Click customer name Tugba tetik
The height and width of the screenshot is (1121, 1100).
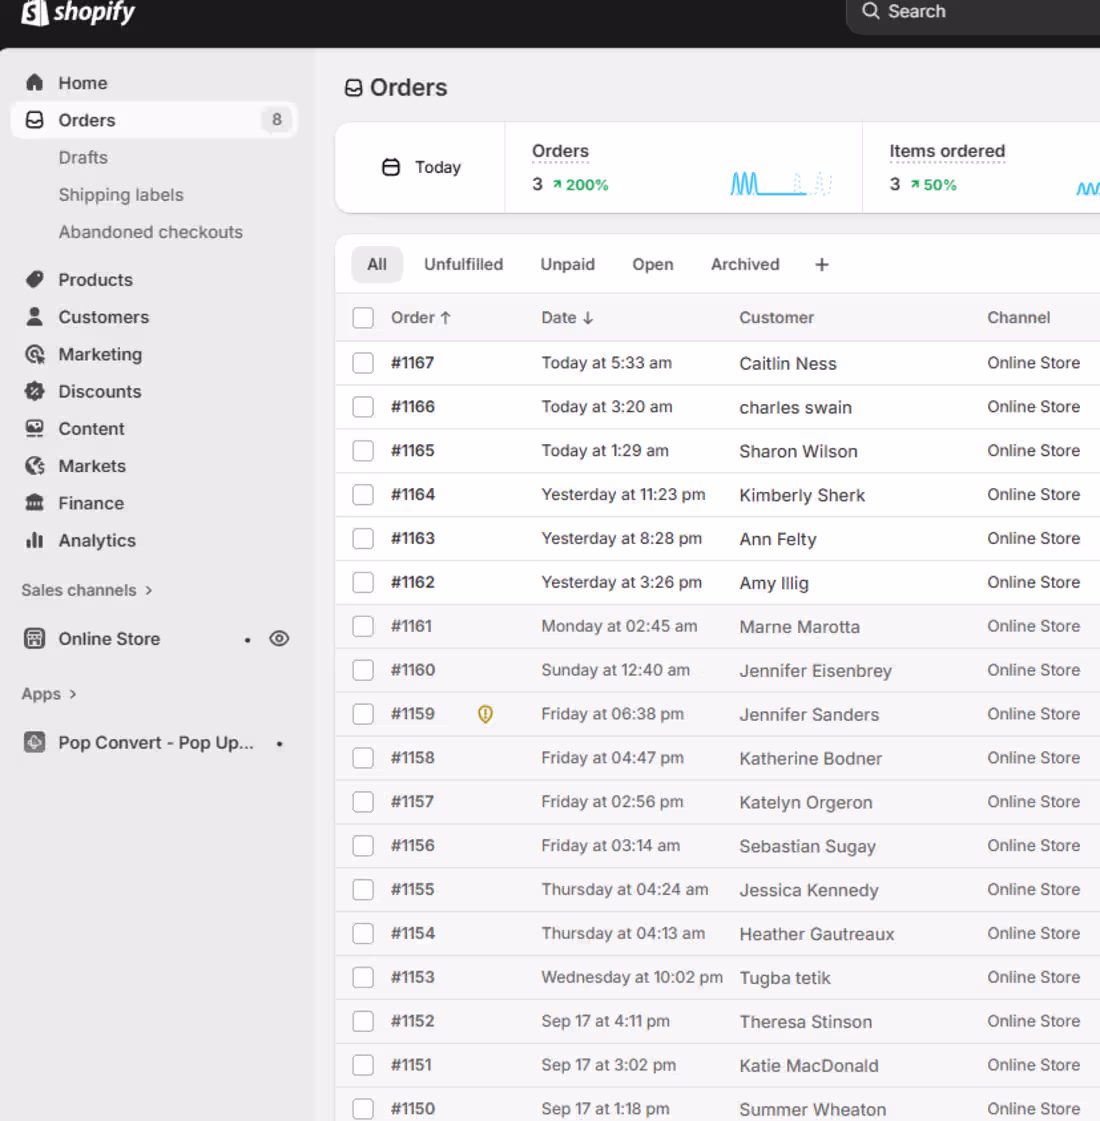785,977
